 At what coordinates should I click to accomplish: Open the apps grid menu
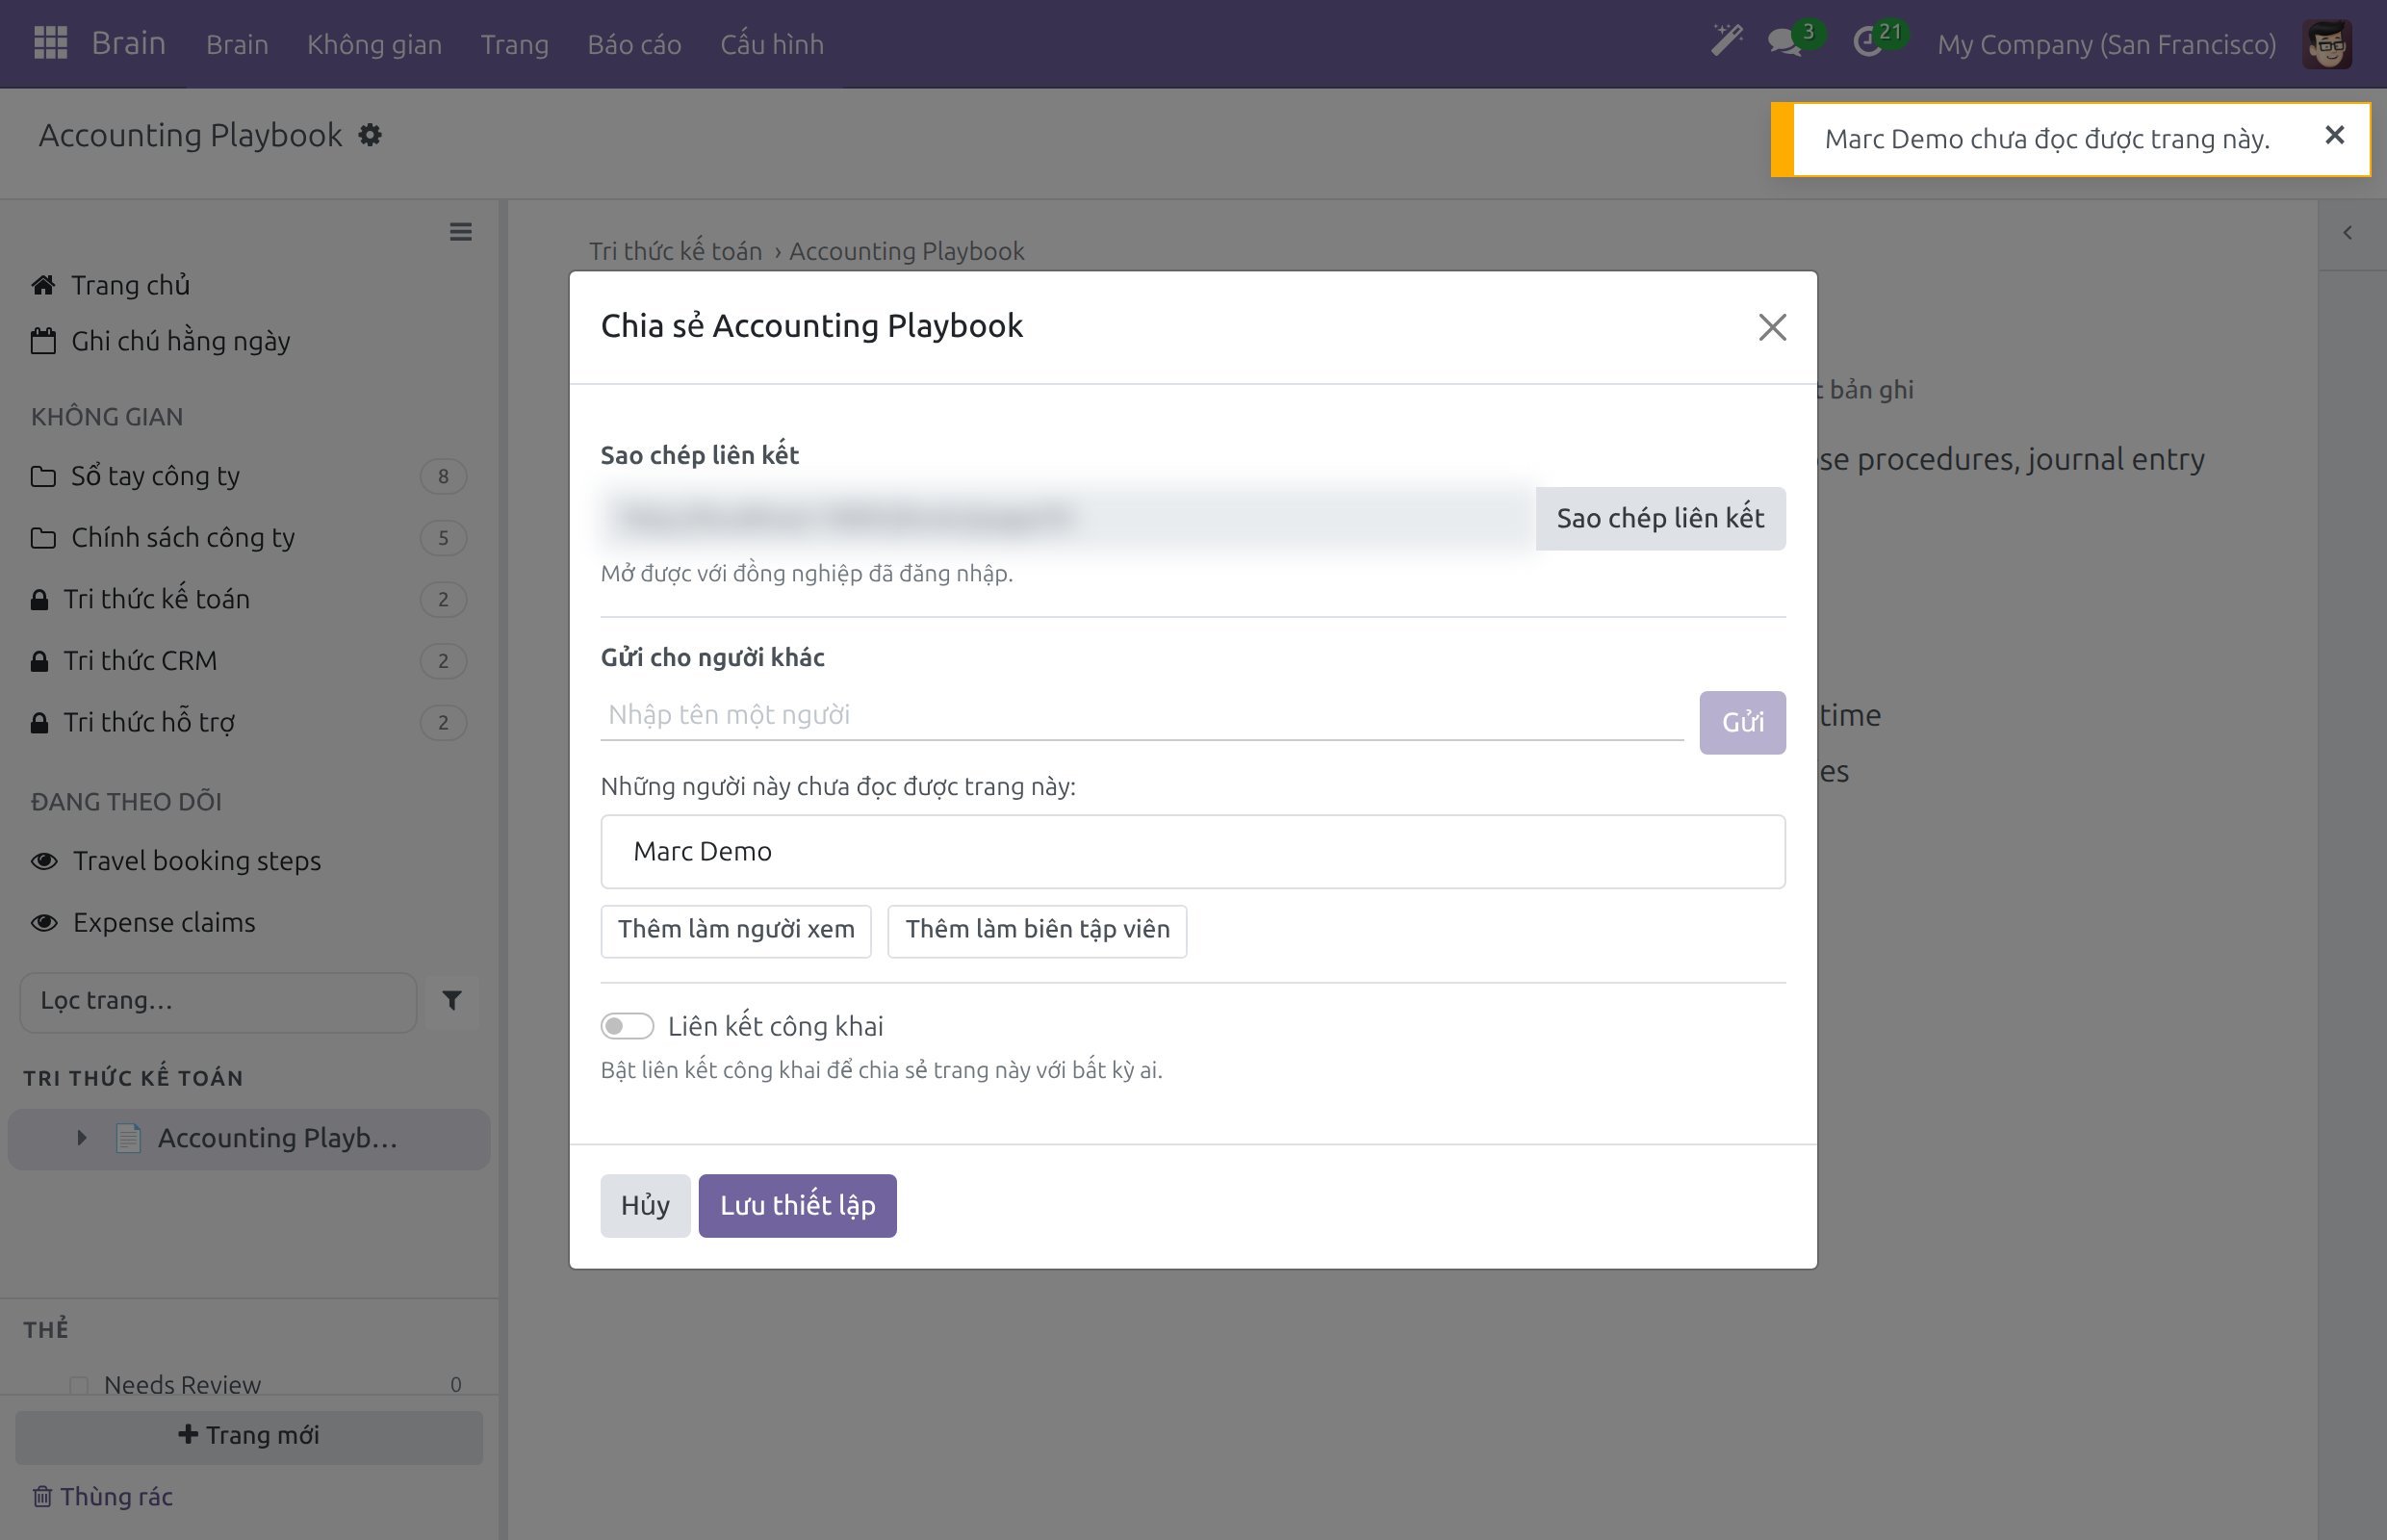50,43
